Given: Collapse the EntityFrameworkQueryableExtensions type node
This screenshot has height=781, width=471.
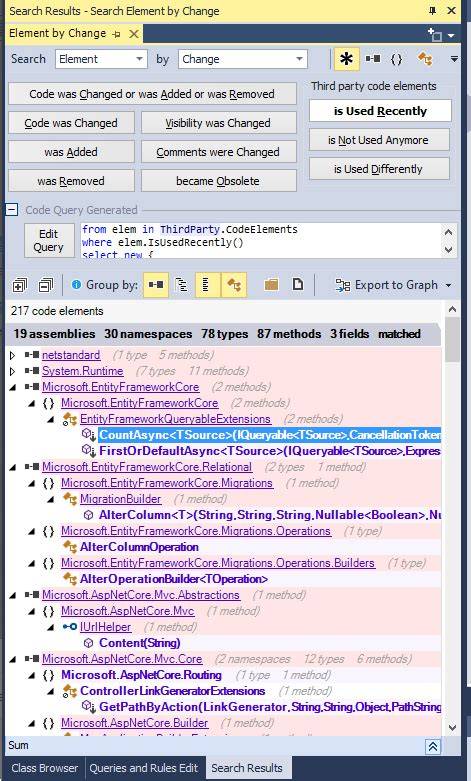Looking at the screenshot, I should [x=51, y=419].
